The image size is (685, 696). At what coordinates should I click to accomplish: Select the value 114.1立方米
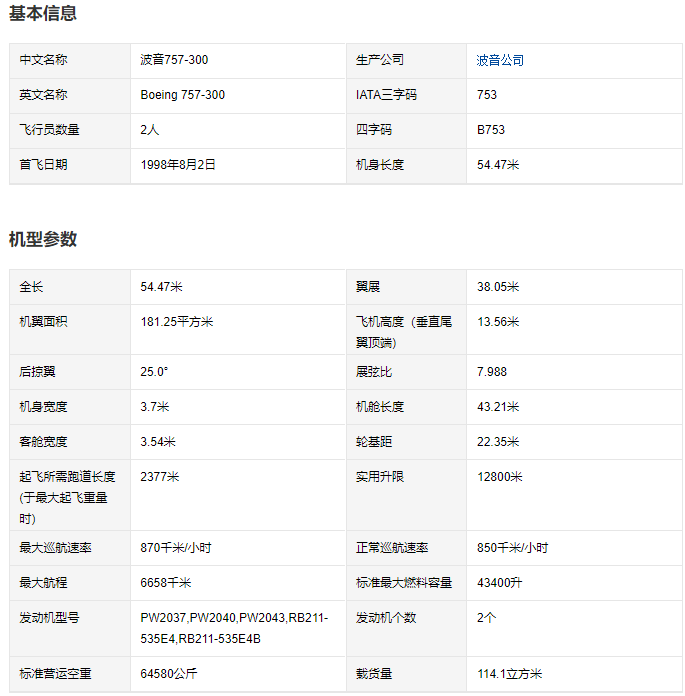[x=509, y=674]
